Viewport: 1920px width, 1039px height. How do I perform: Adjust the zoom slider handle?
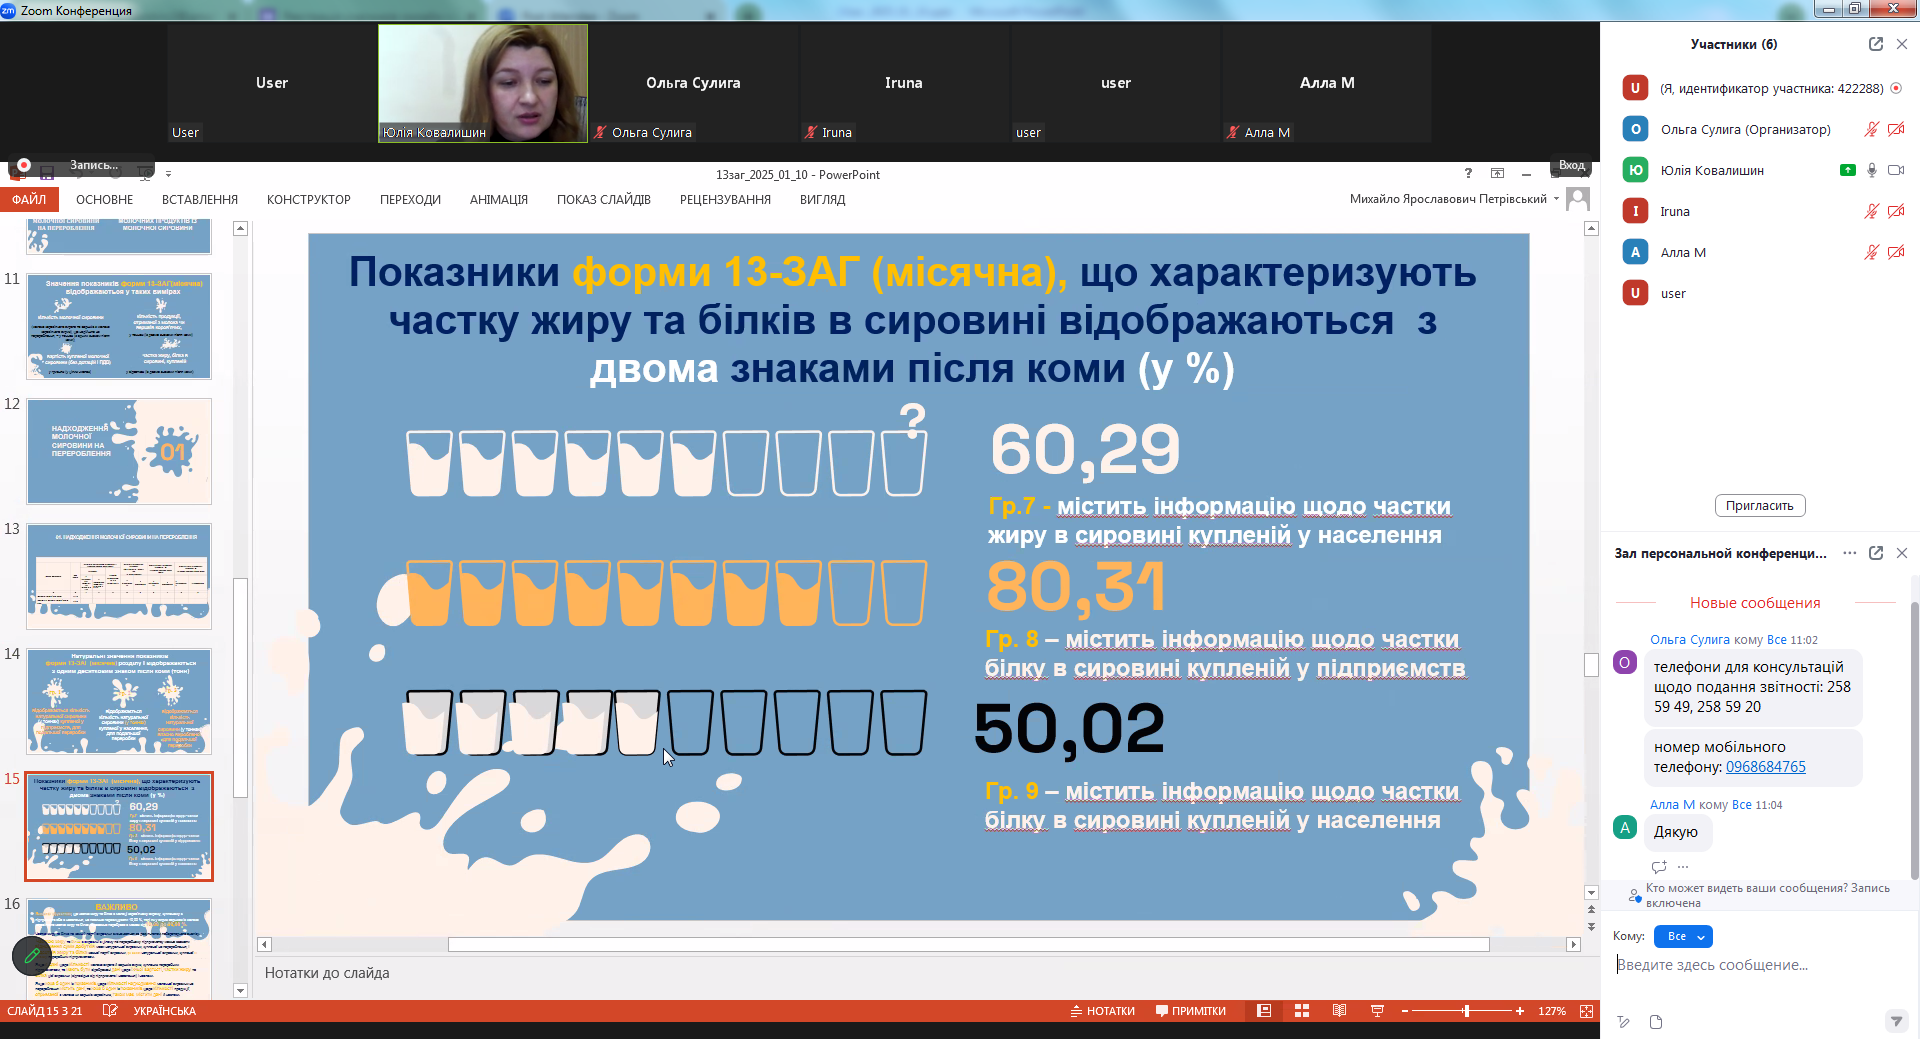pyautogui.click(x=1466, y=1011)
